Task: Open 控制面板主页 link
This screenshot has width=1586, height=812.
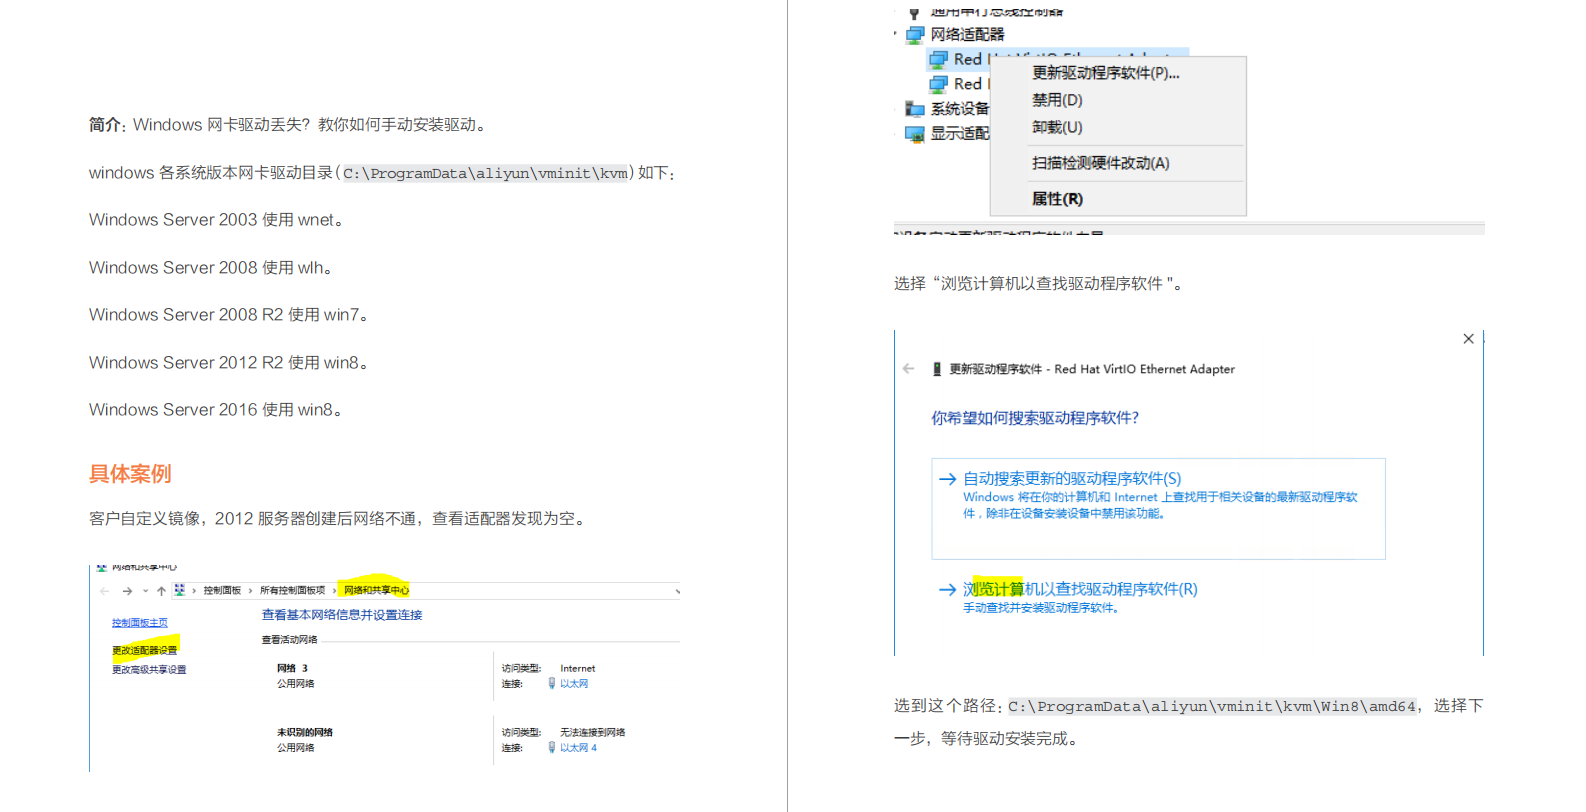Action: pyautogui.click(x=140, y=623)
